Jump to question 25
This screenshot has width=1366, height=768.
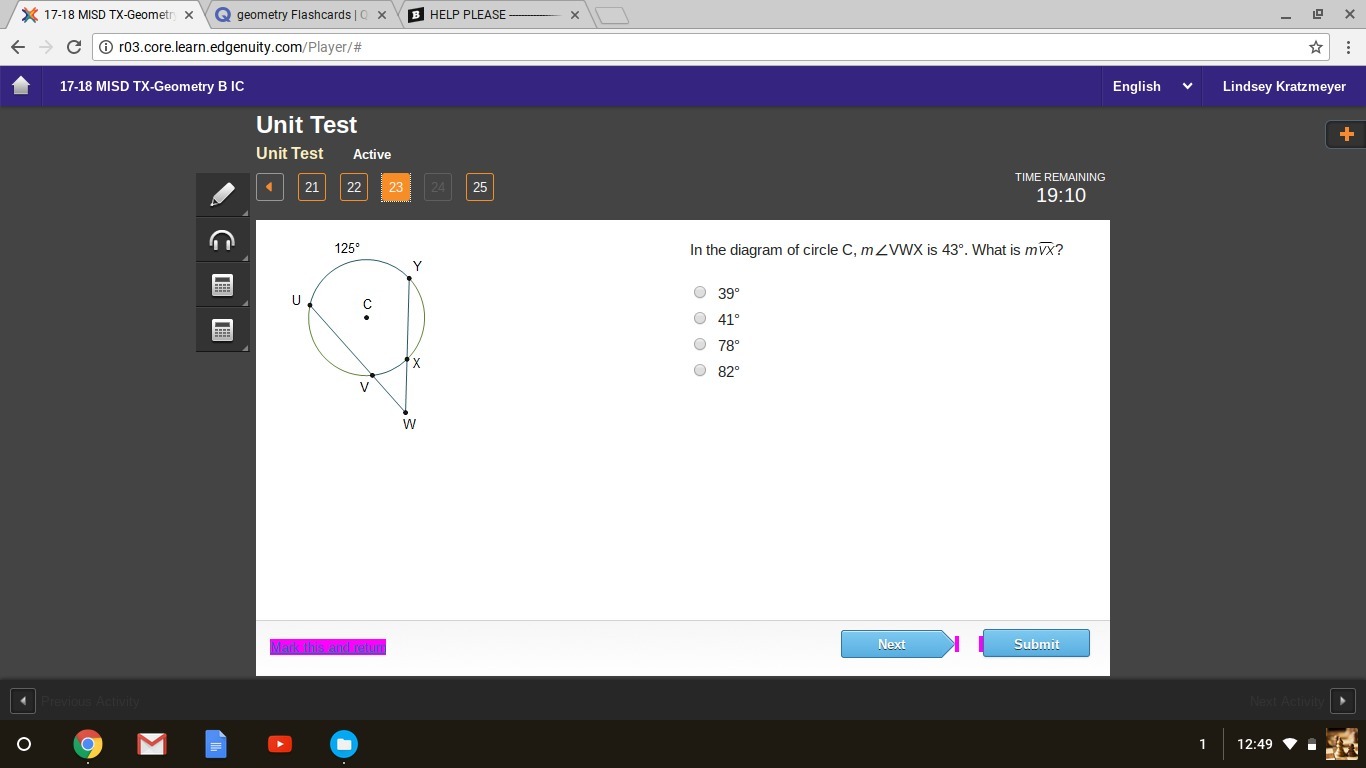click(480, 187)
